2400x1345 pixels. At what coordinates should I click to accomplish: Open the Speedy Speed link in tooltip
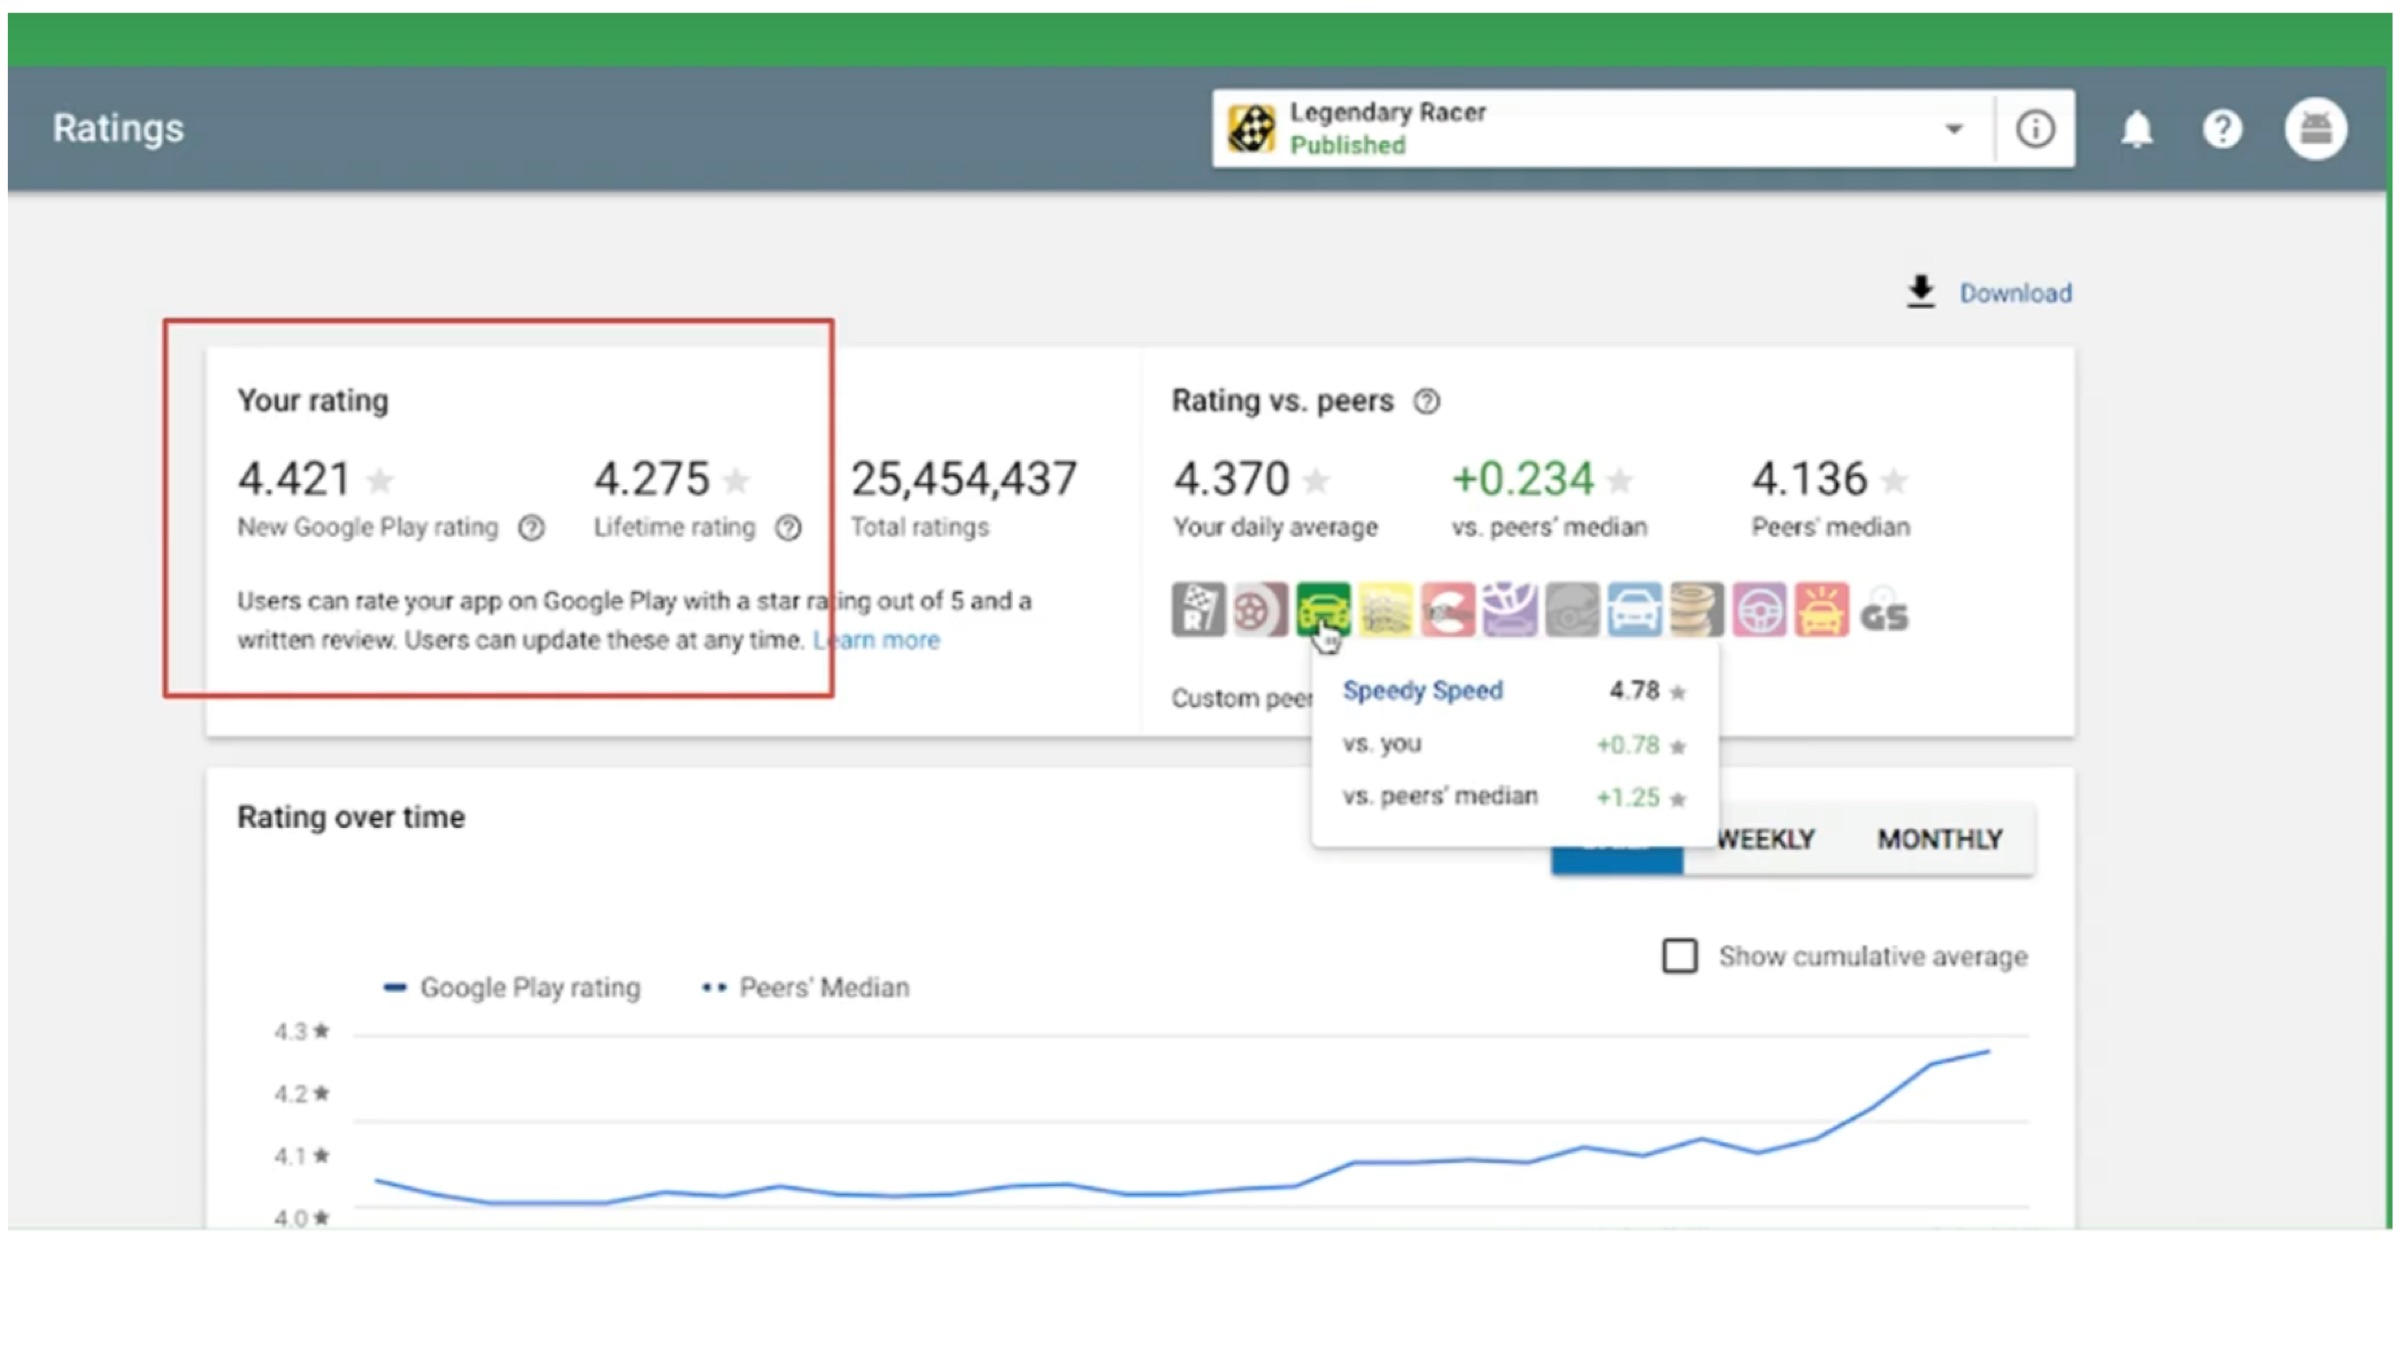(1422, 690)
